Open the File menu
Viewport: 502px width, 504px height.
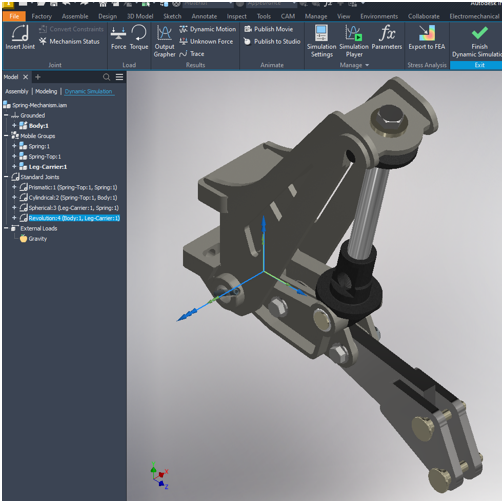[x=14, y=16]
